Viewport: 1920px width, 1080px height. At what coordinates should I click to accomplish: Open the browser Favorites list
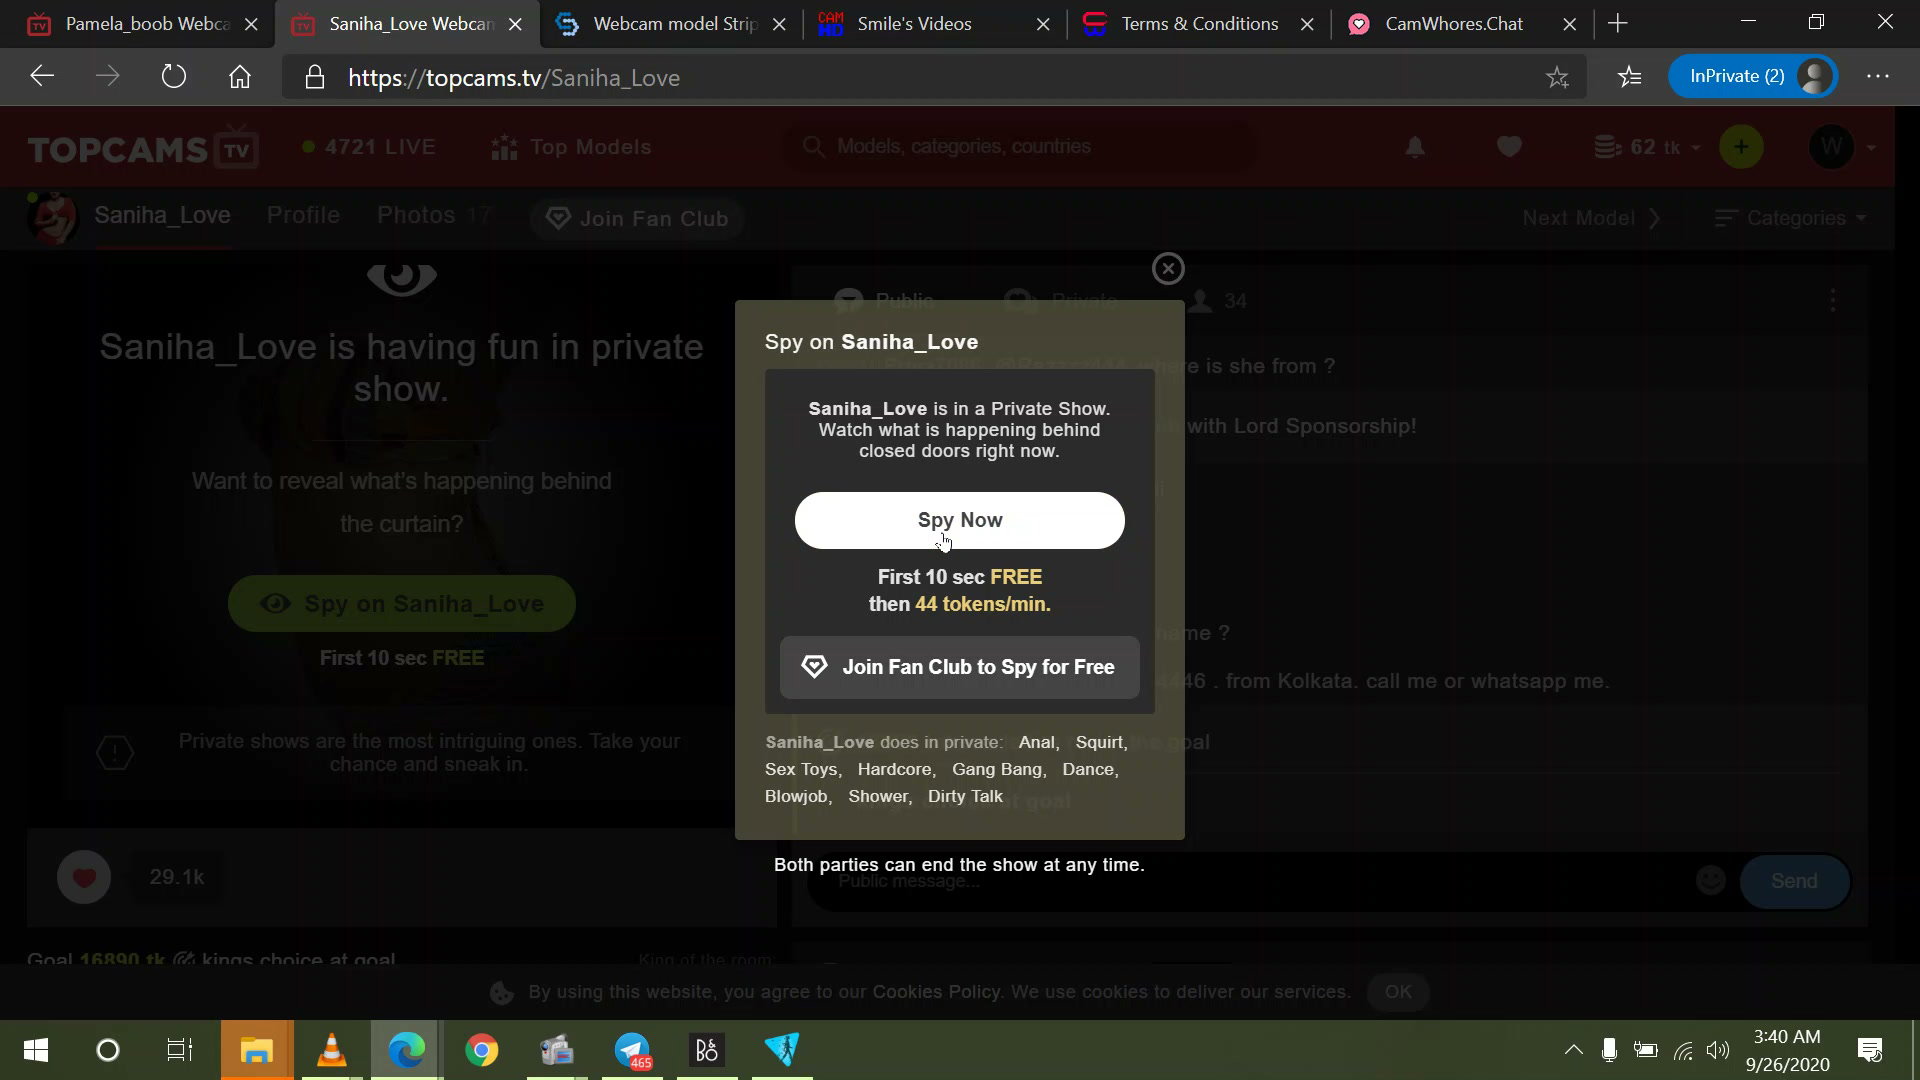coord(1630,77)
